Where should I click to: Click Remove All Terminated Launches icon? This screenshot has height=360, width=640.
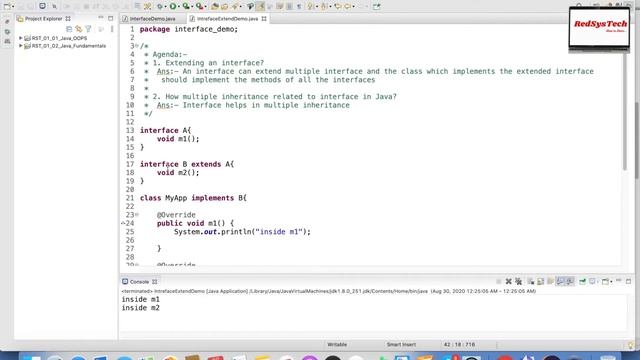tap(518, 281)
